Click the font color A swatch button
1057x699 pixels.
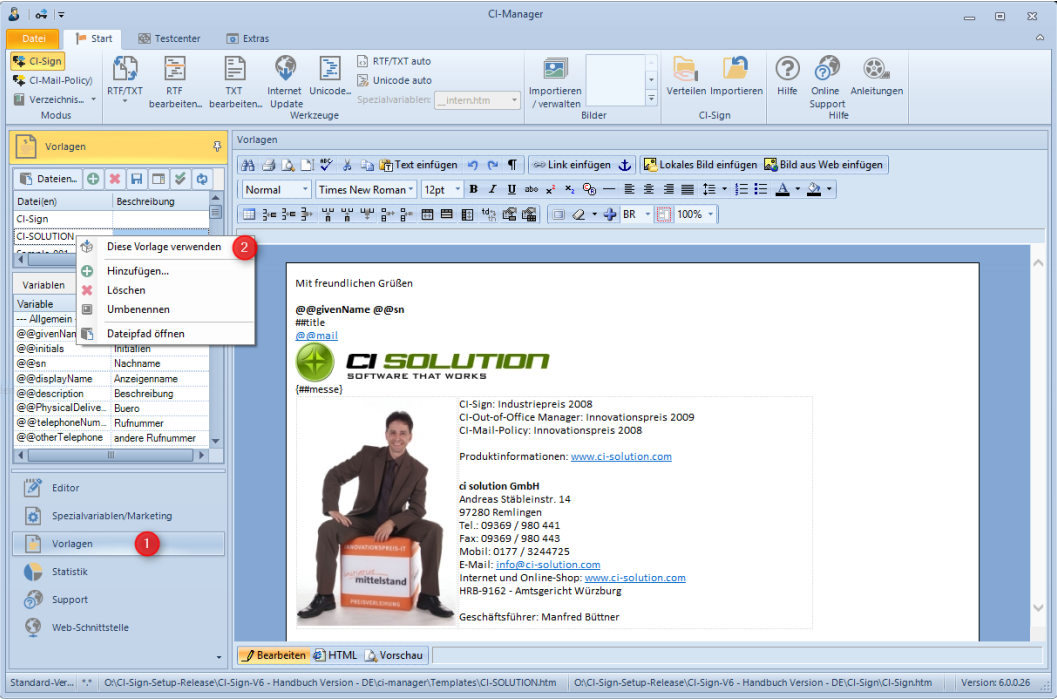click(x=783, y=189)
